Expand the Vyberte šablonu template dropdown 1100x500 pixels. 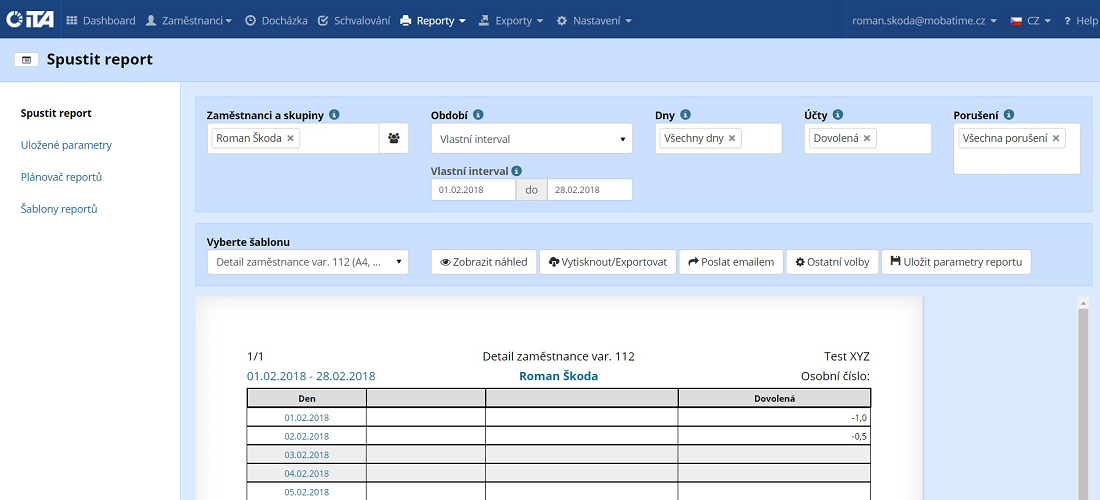307,262
